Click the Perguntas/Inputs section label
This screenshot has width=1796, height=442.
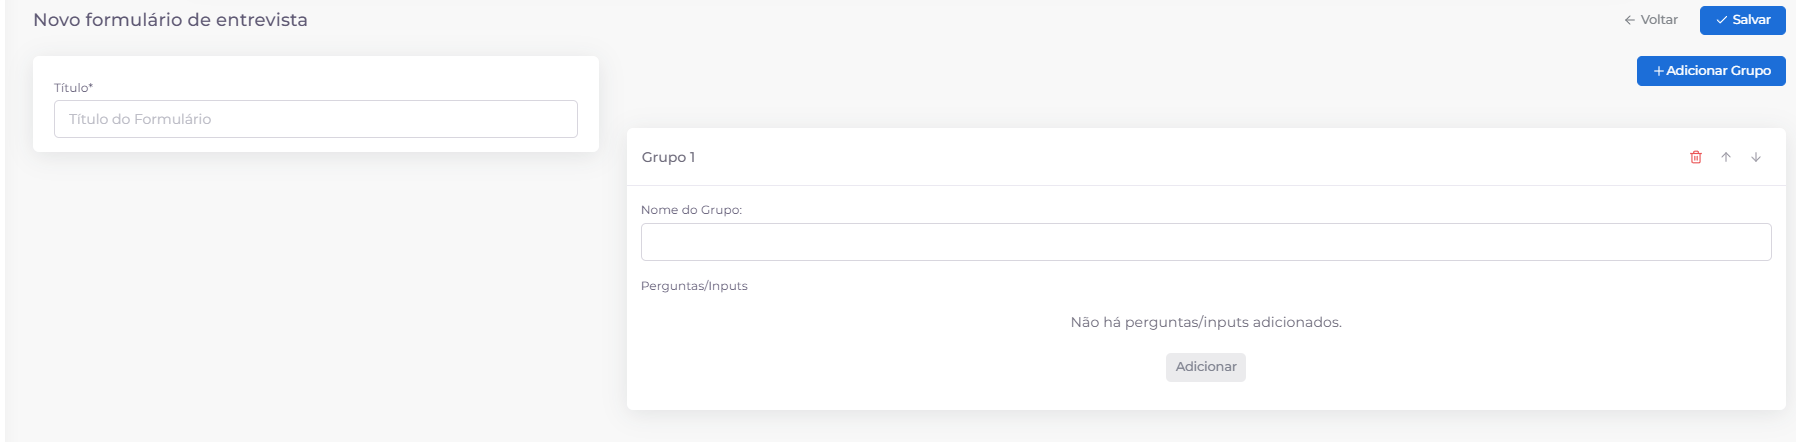[694, 286]
